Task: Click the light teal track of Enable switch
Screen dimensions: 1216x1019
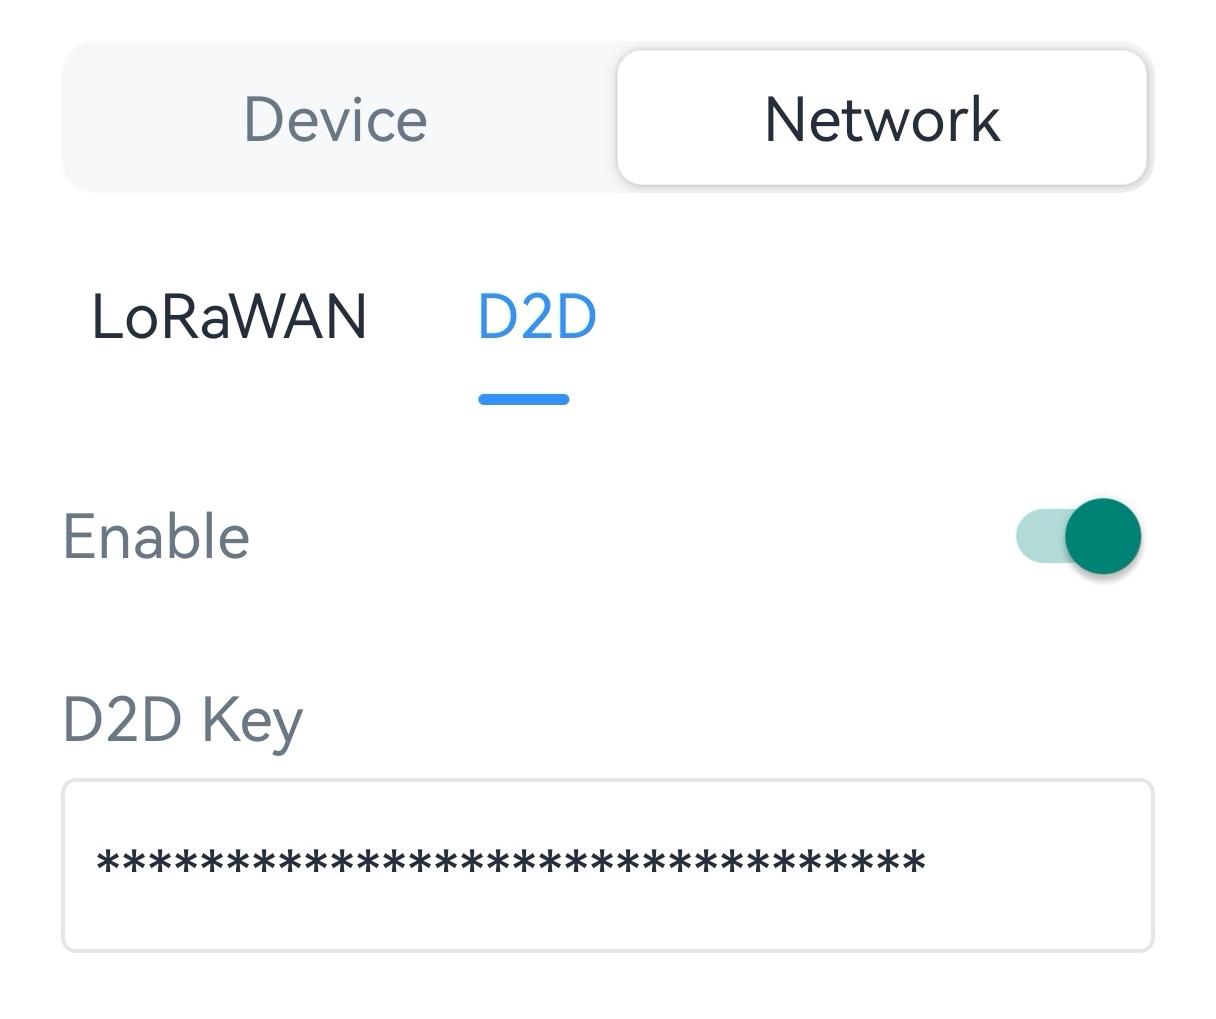Action: (x=1036, y=536)
